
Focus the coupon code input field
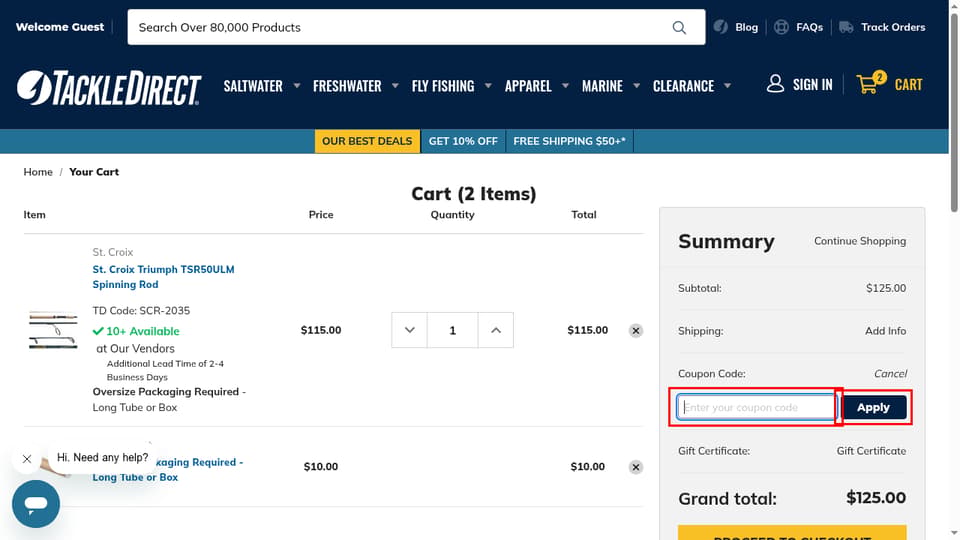pos(757,407)
